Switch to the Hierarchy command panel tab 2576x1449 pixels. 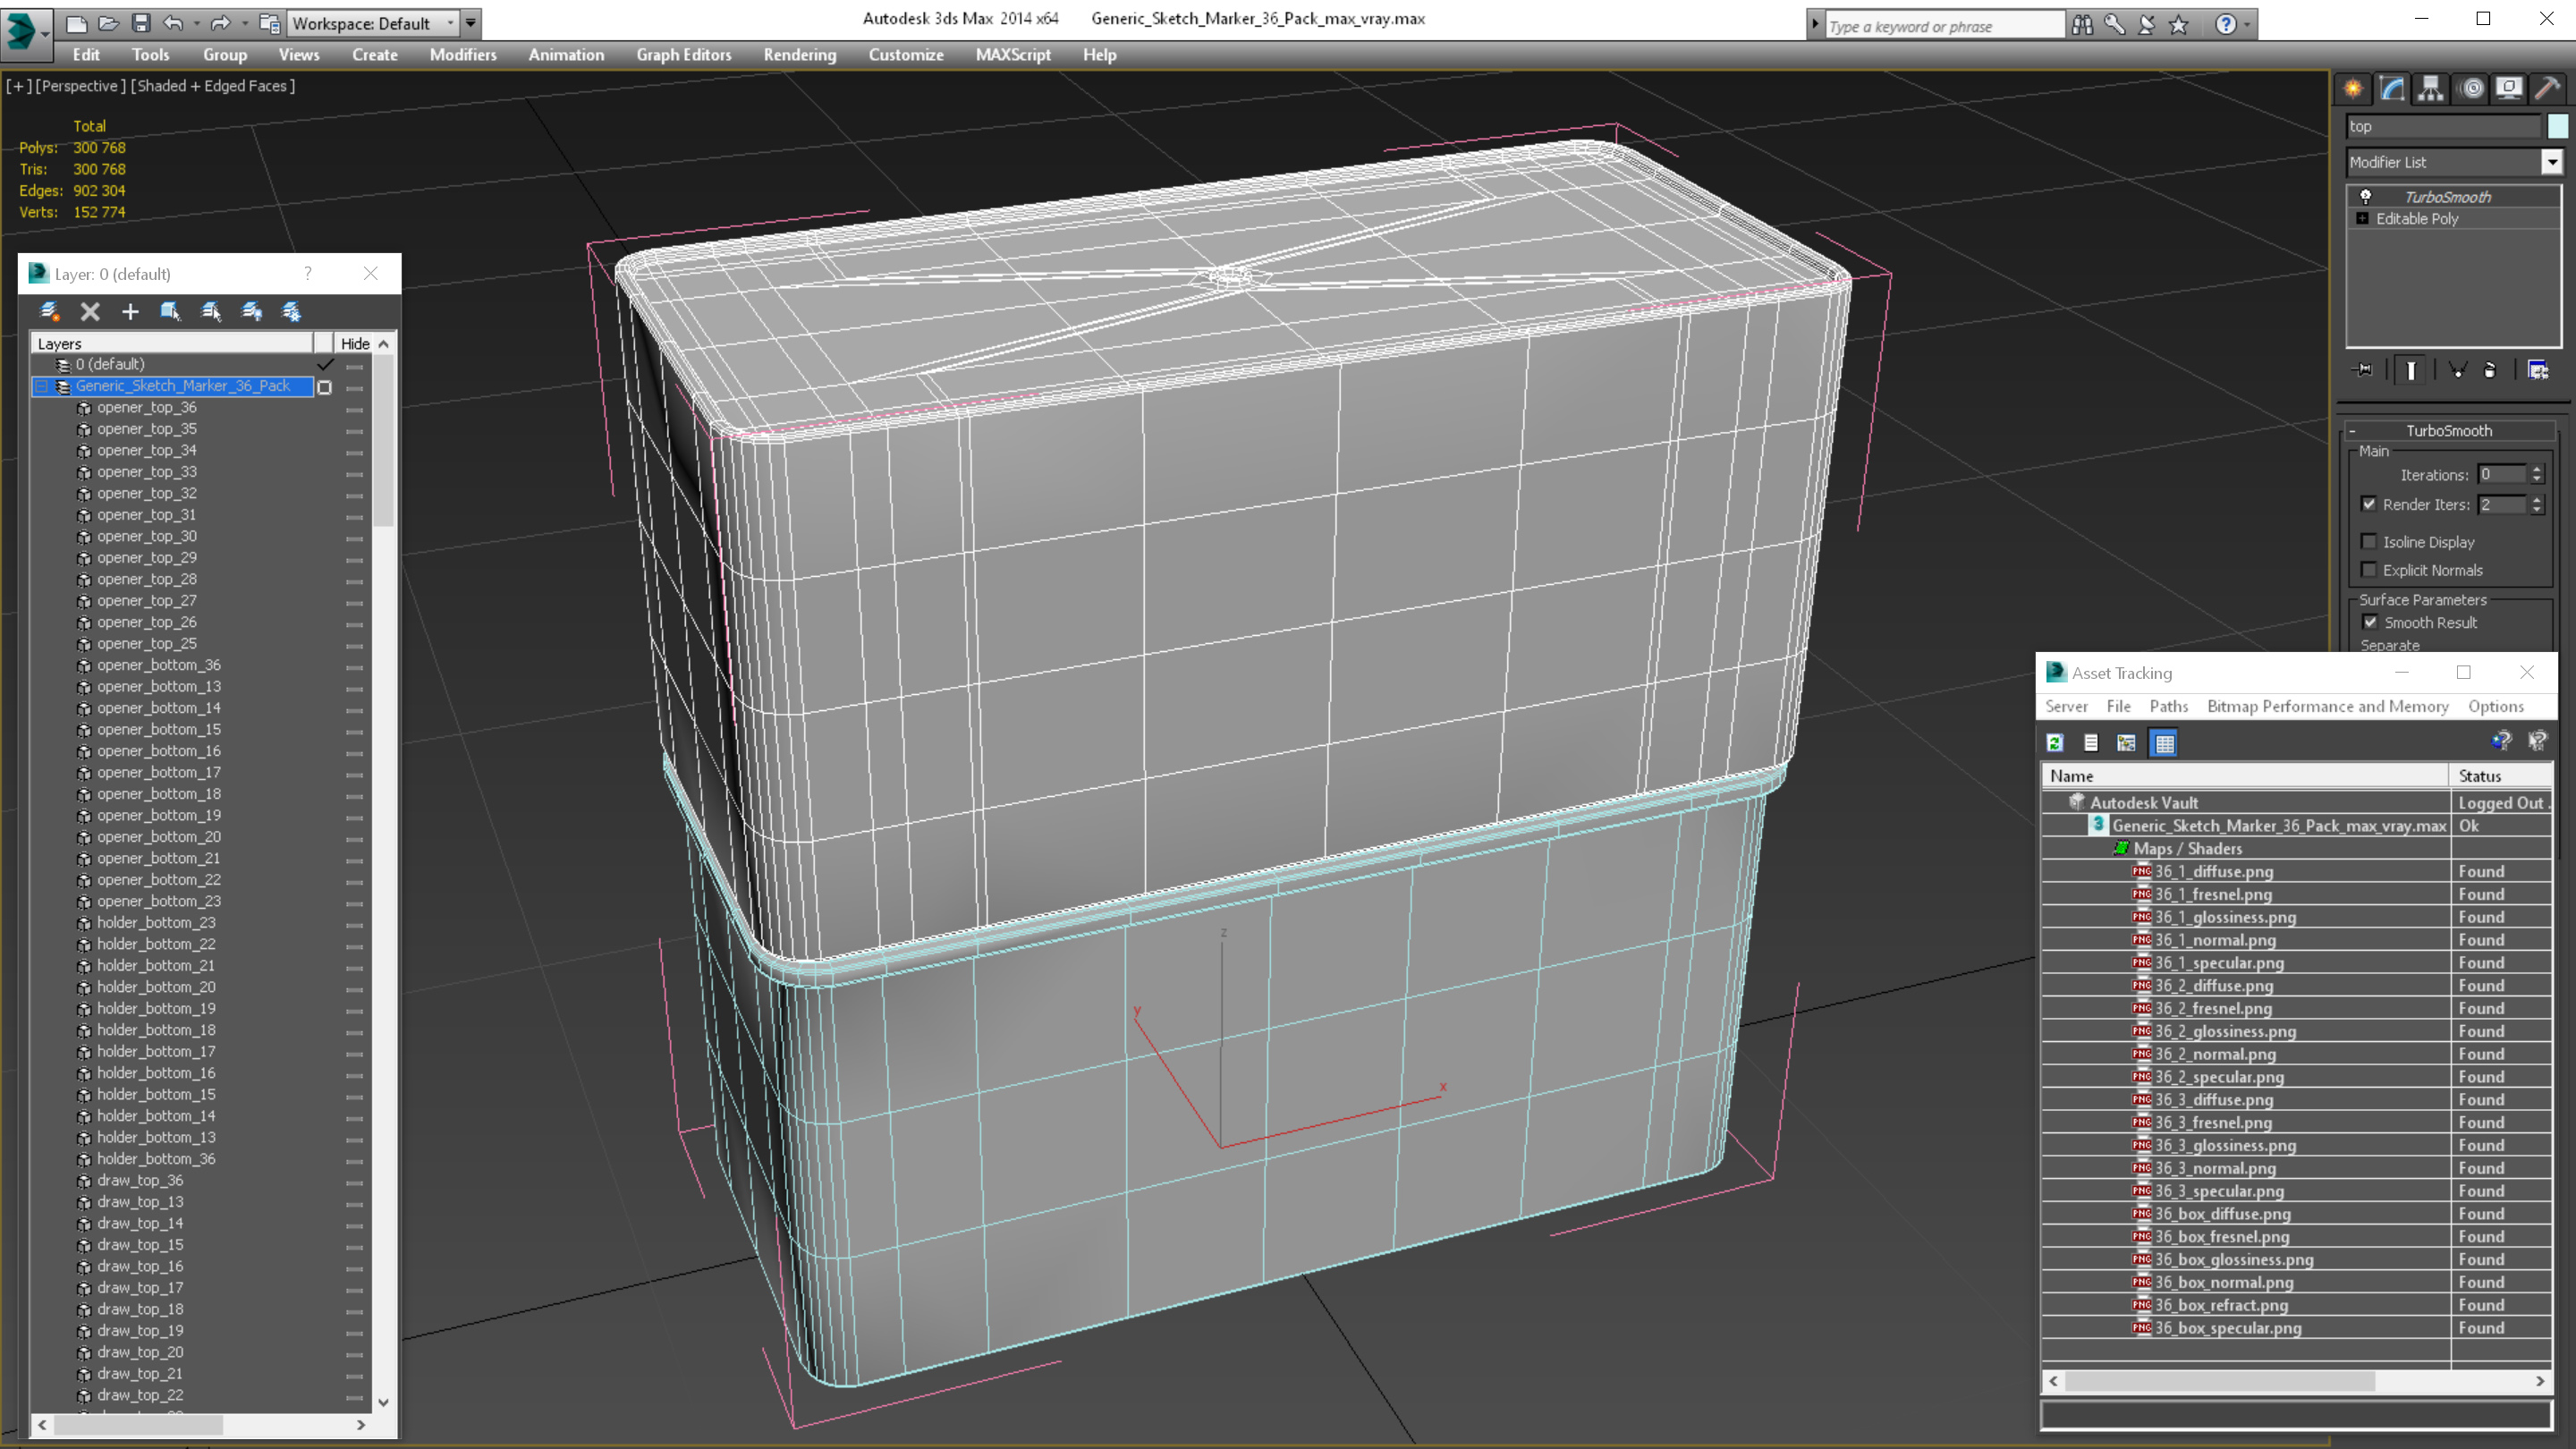coord(2431,89)
